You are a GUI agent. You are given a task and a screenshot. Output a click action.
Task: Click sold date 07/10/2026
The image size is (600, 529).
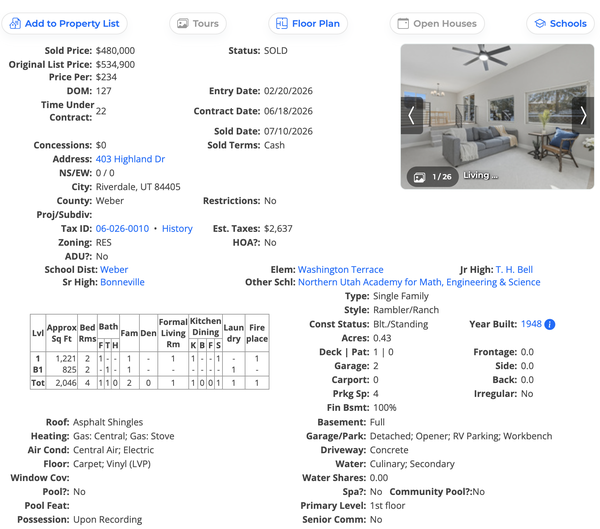288,131
